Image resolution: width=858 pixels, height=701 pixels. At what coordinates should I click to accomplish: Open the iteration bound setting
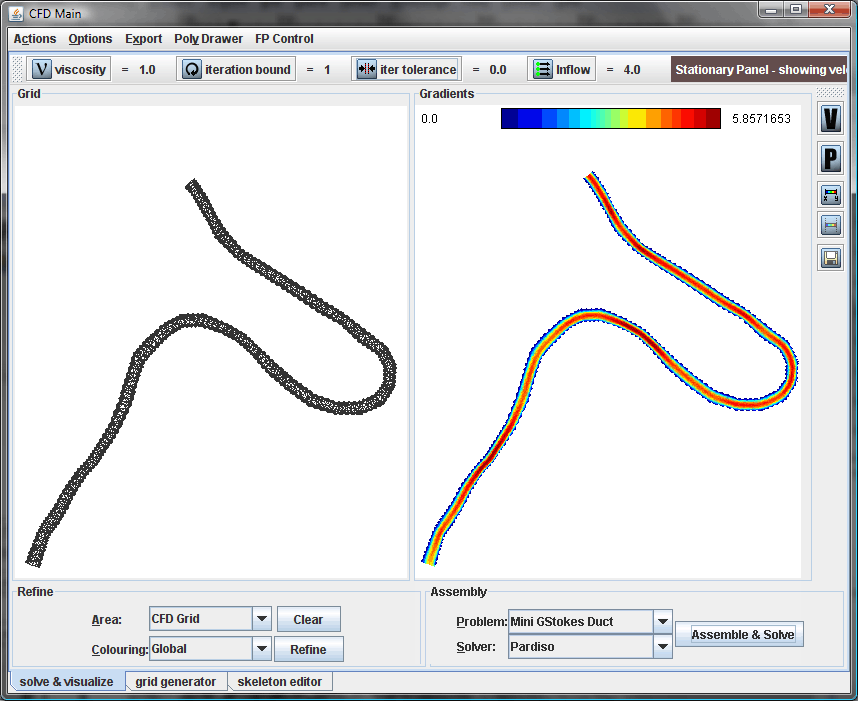[236, 69]
